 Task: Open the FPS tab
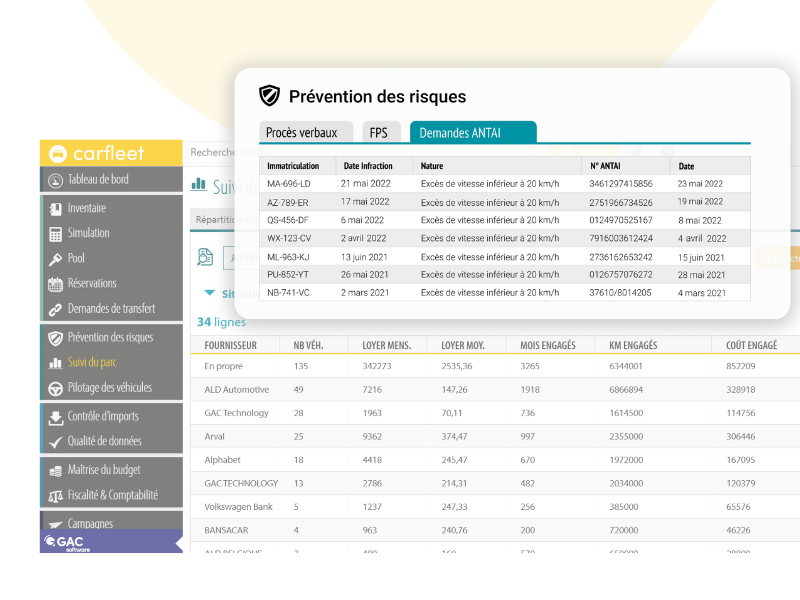[379, 132]
